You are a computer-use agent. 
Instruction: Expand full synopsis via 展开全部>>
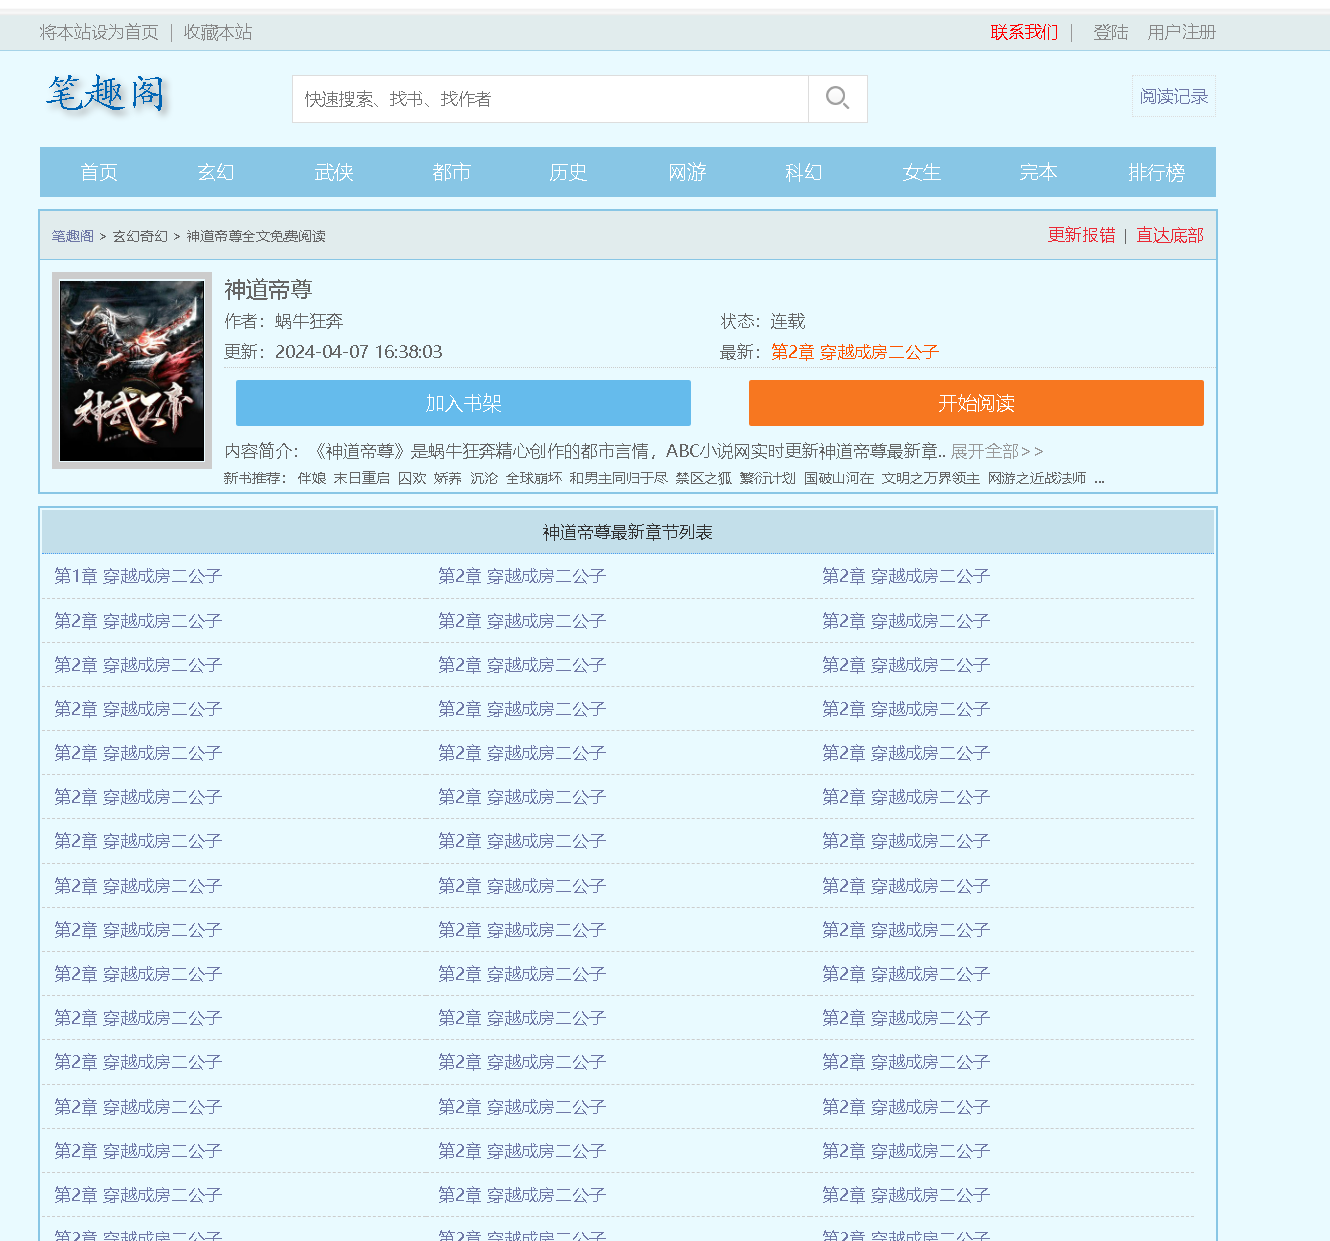[x=997, y=451]
